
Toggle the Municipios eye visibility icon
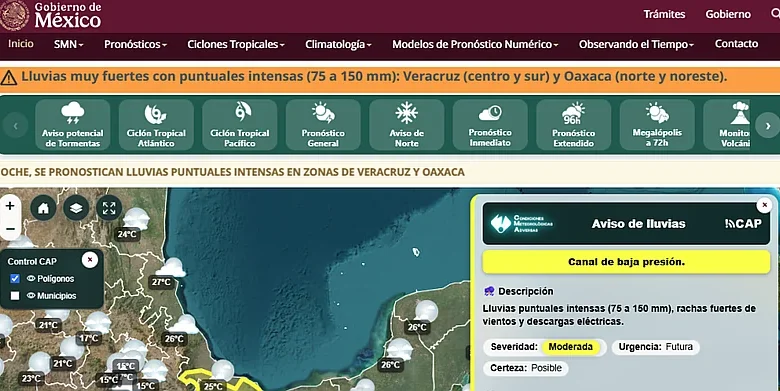pyautogui.click(x=31, y=295)
